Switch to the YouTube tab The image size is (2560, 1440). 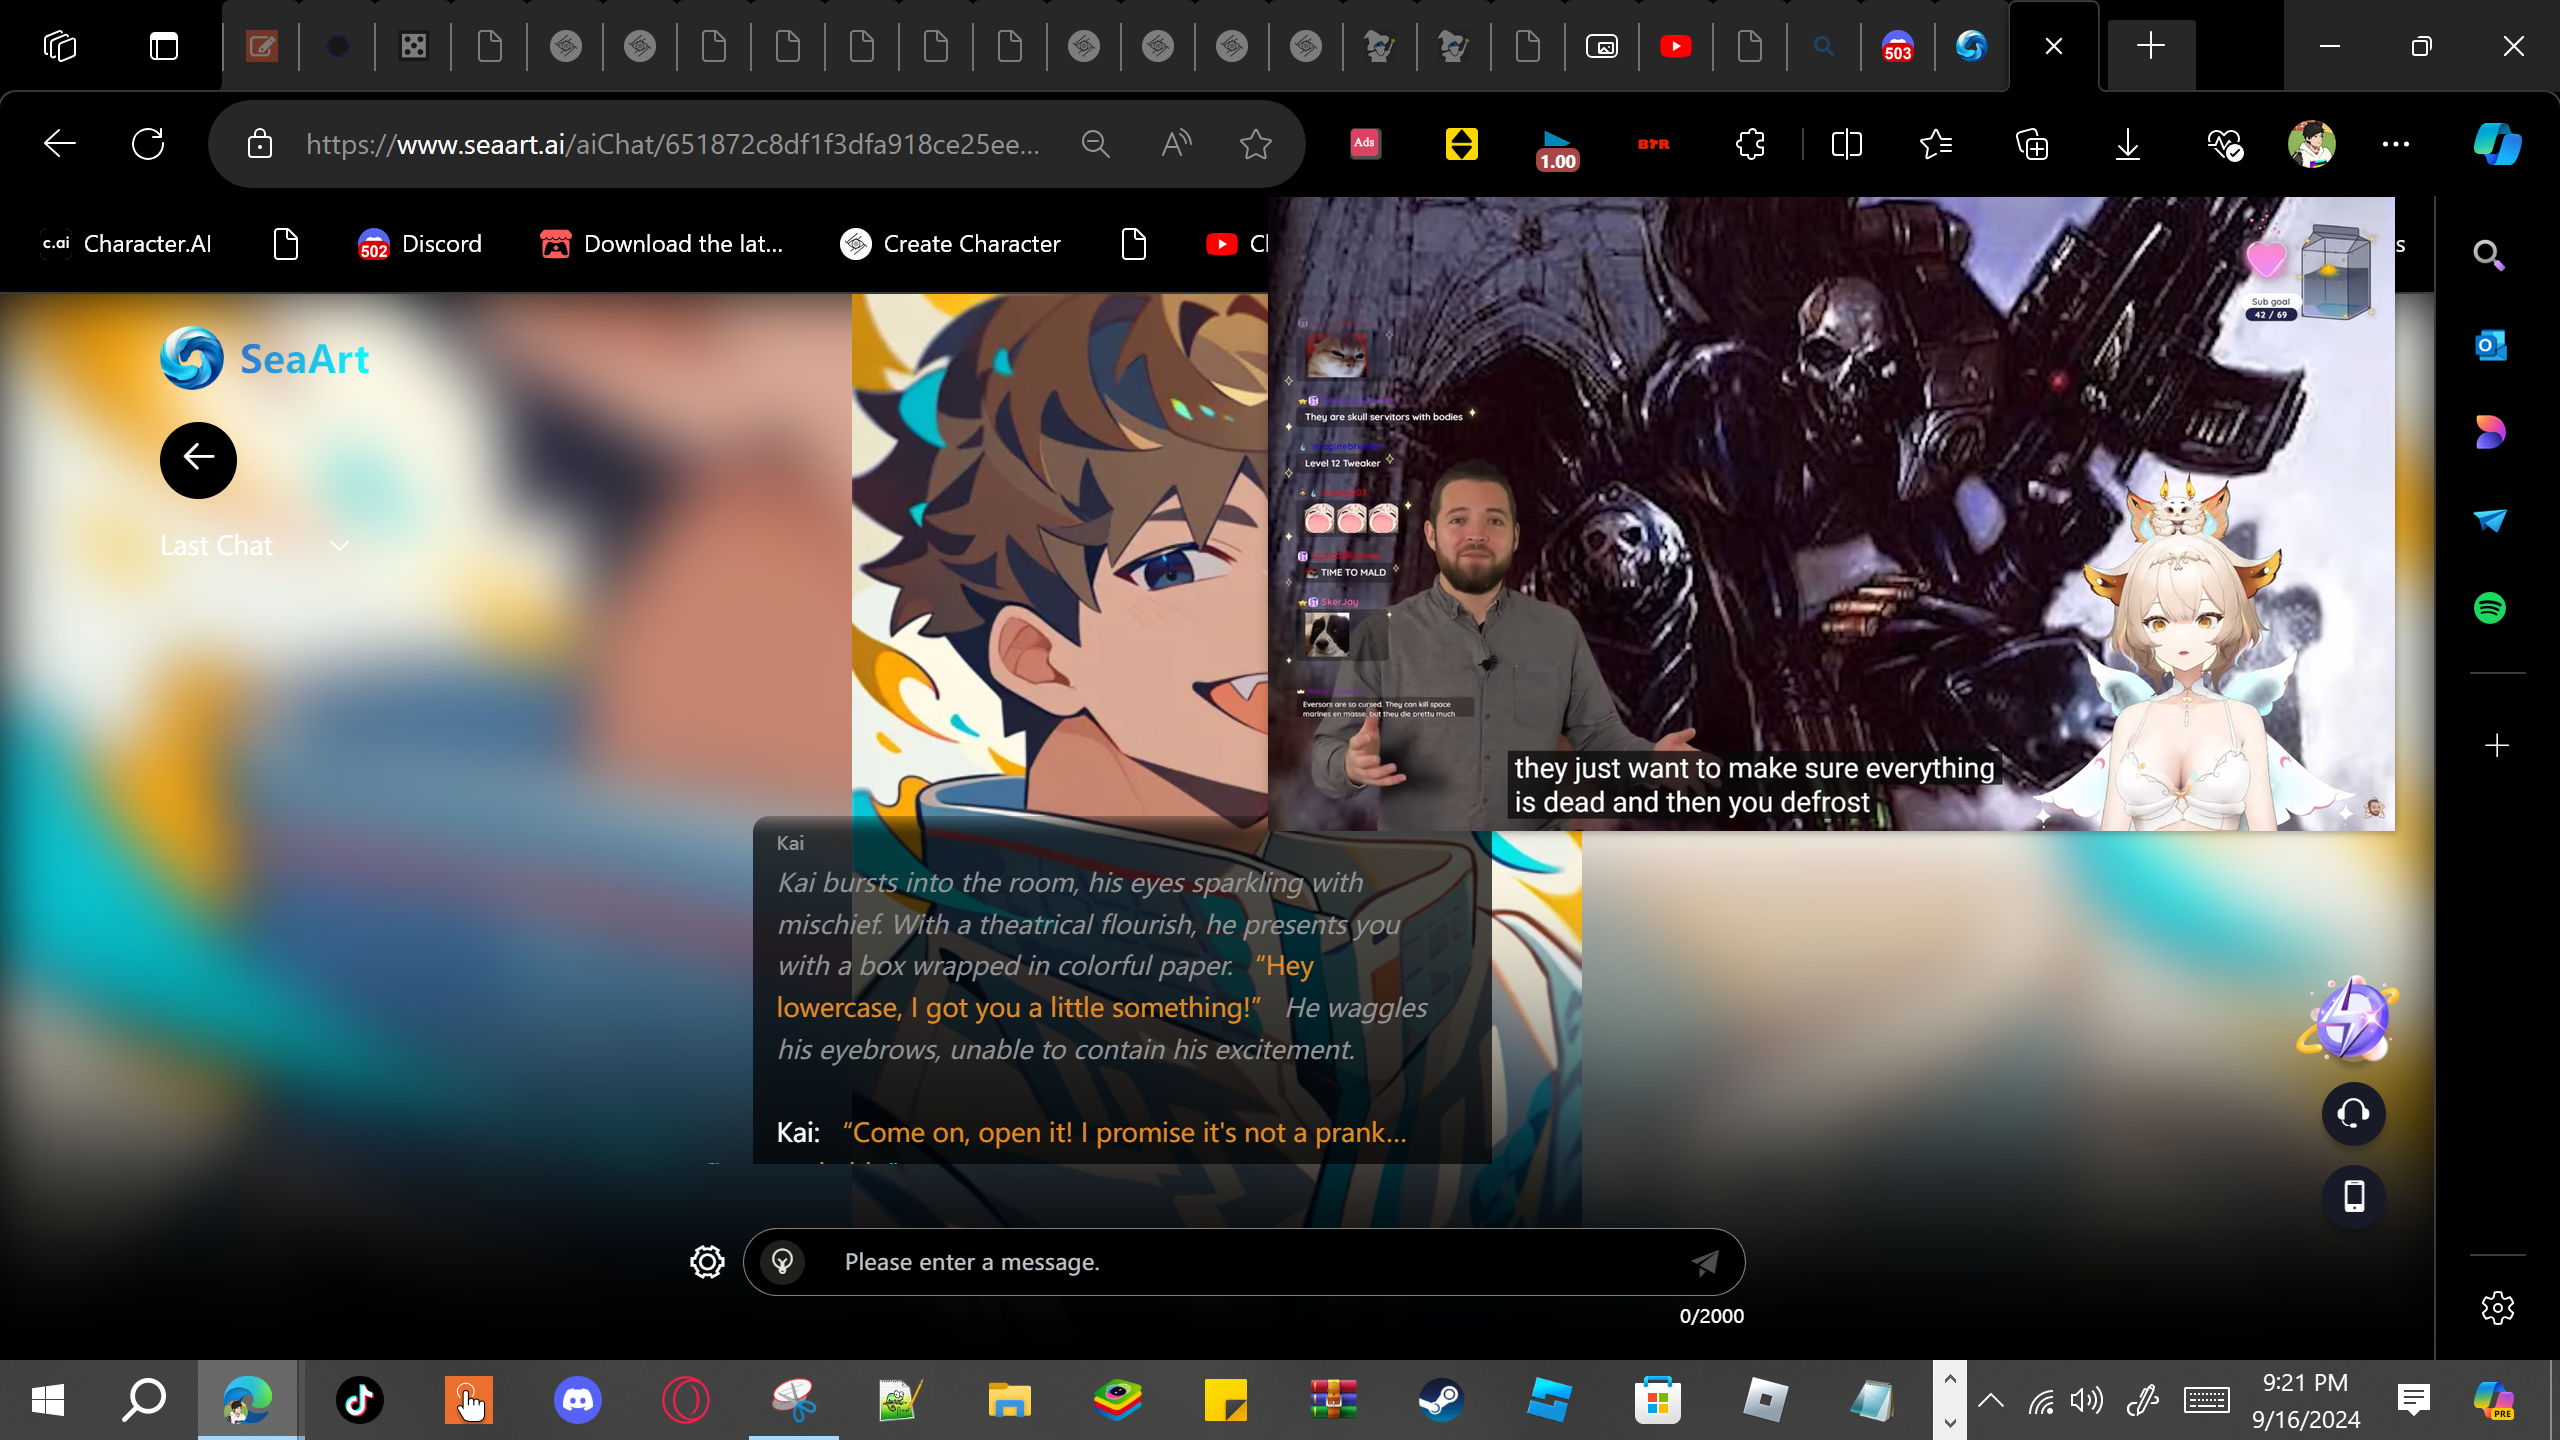coord(1676,46)
